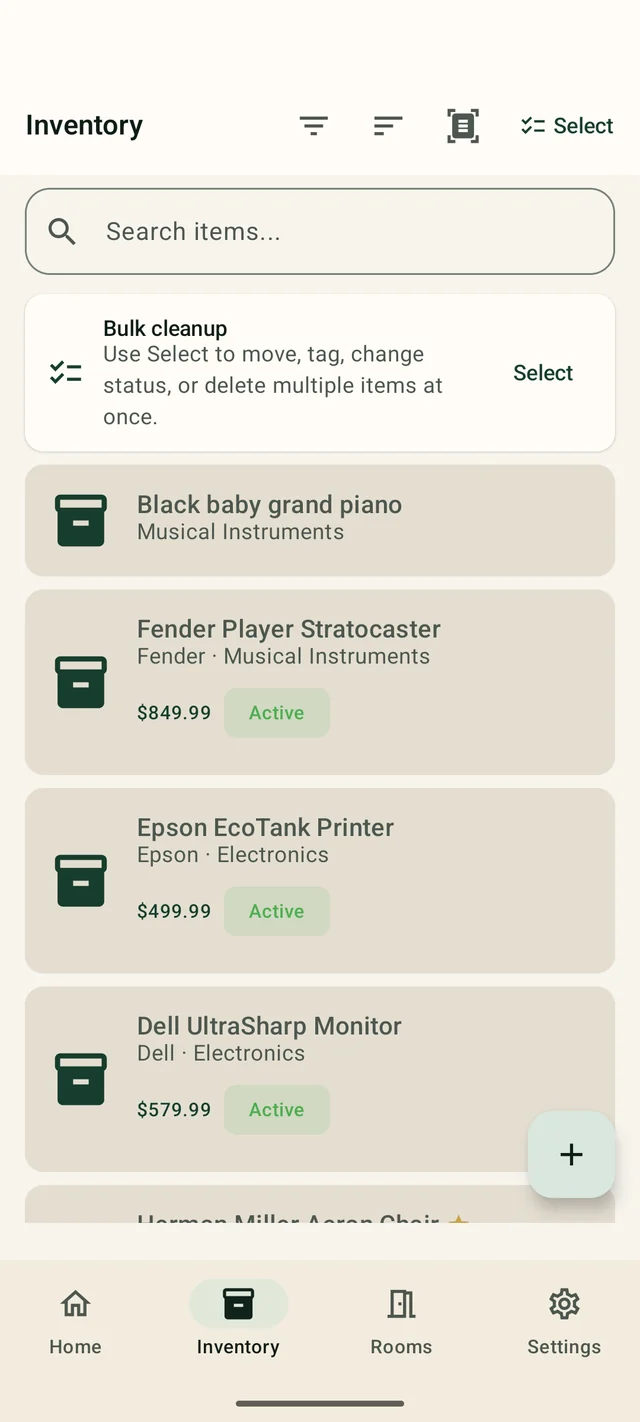This screenshot has height=1422, width=640.
Task: Select the Inventory tab in the bottom bar
Action: 238,1322
